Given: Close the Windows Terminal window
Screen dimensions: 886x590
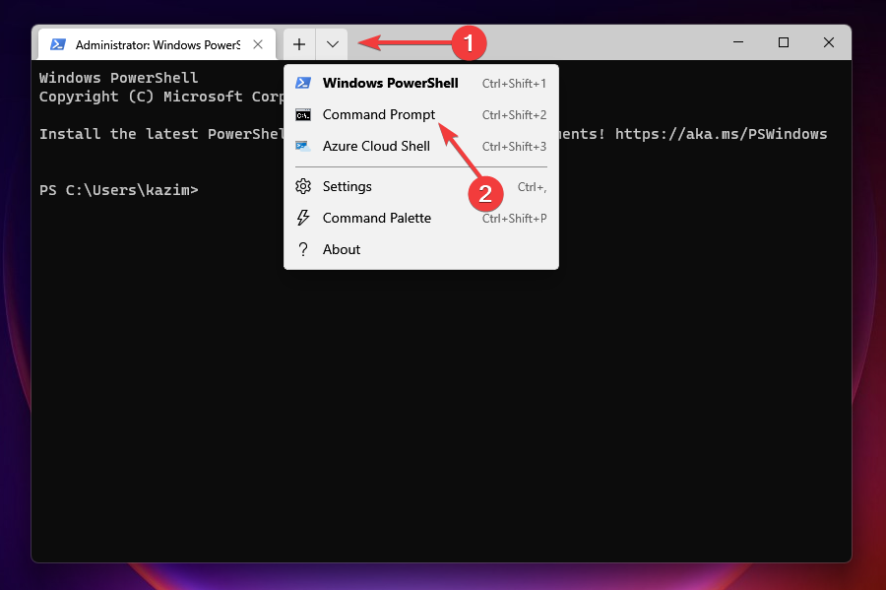Looking at the screenshot, I should (828, 42).
